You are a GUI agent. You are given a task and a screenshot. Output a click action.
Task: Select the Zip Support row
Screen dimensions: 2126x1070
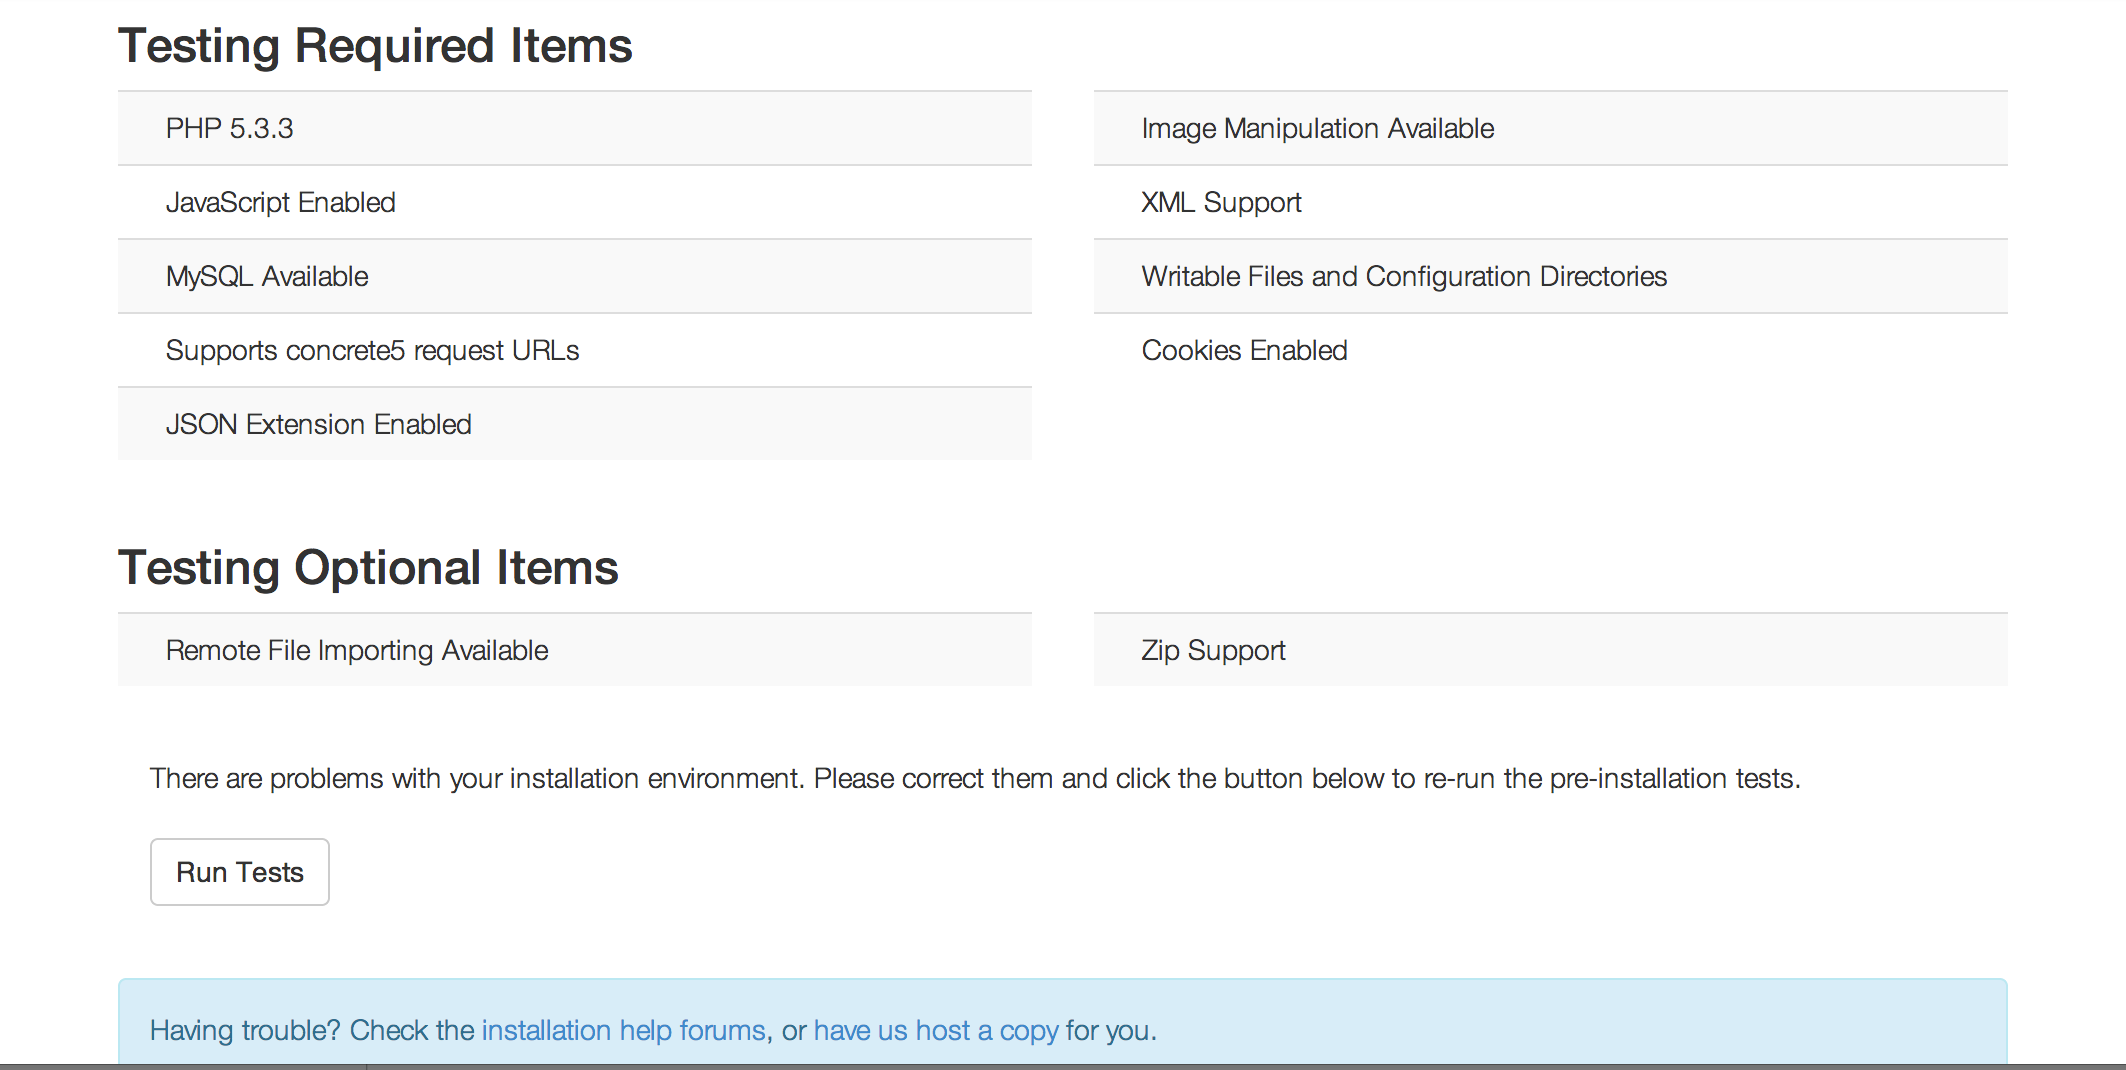point(1551,650)
